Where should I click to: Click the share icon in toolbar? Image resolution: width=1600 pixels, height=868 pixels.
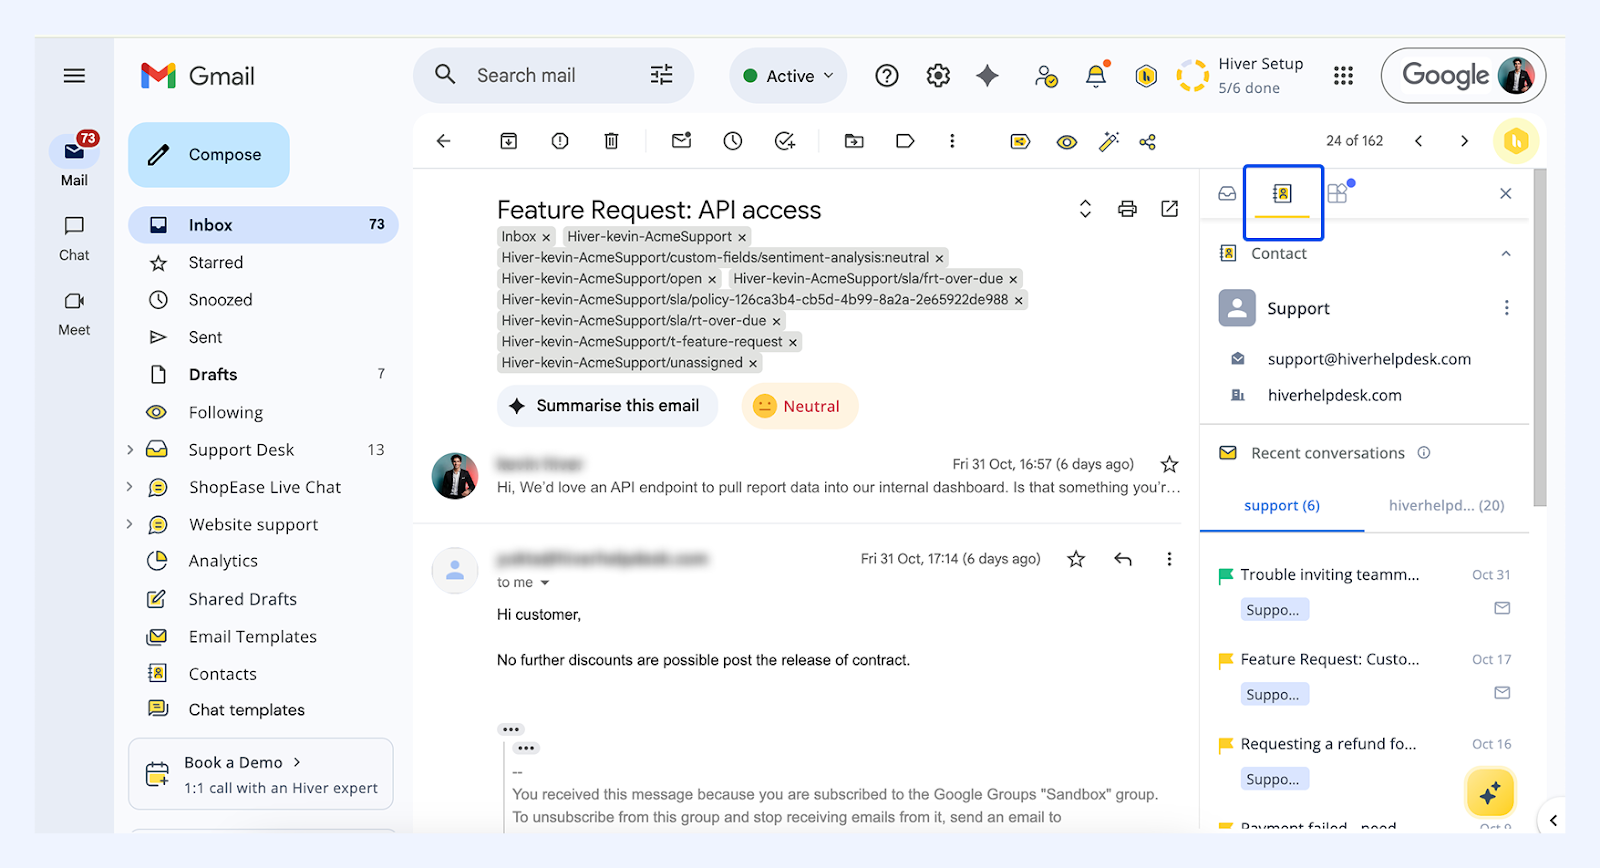click(x=1148, y=142)
